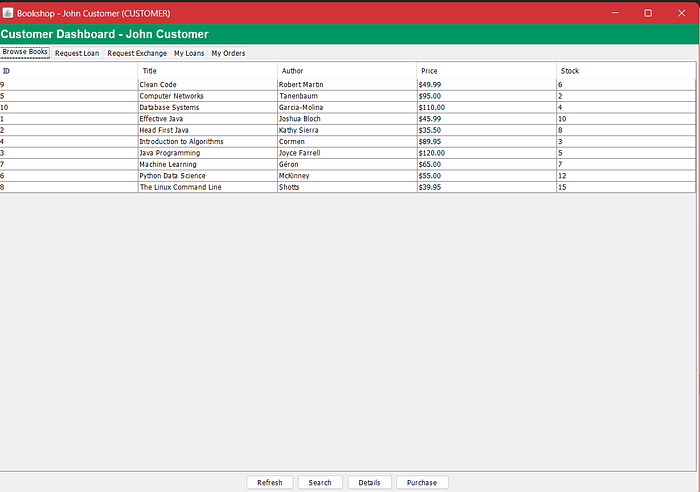This screenshot has height=492, width=700.
Task: Click the $55.00 price cell
Action: [487, 175]
